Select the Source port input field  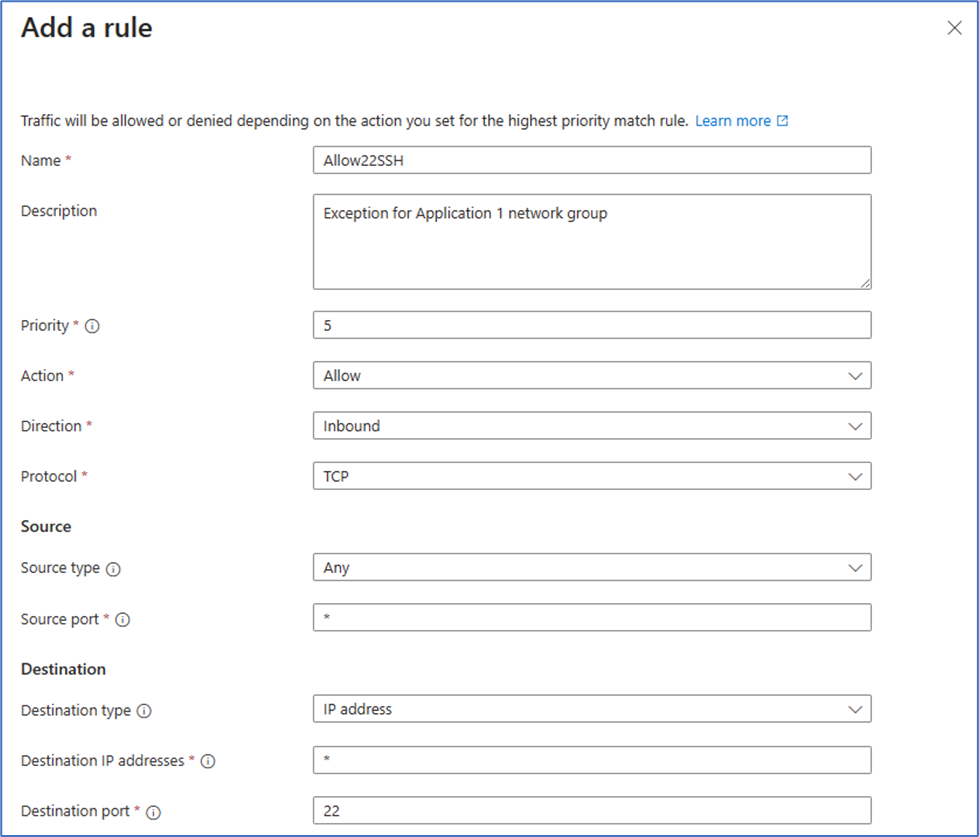pyautogui.click(x=591, y=618)
